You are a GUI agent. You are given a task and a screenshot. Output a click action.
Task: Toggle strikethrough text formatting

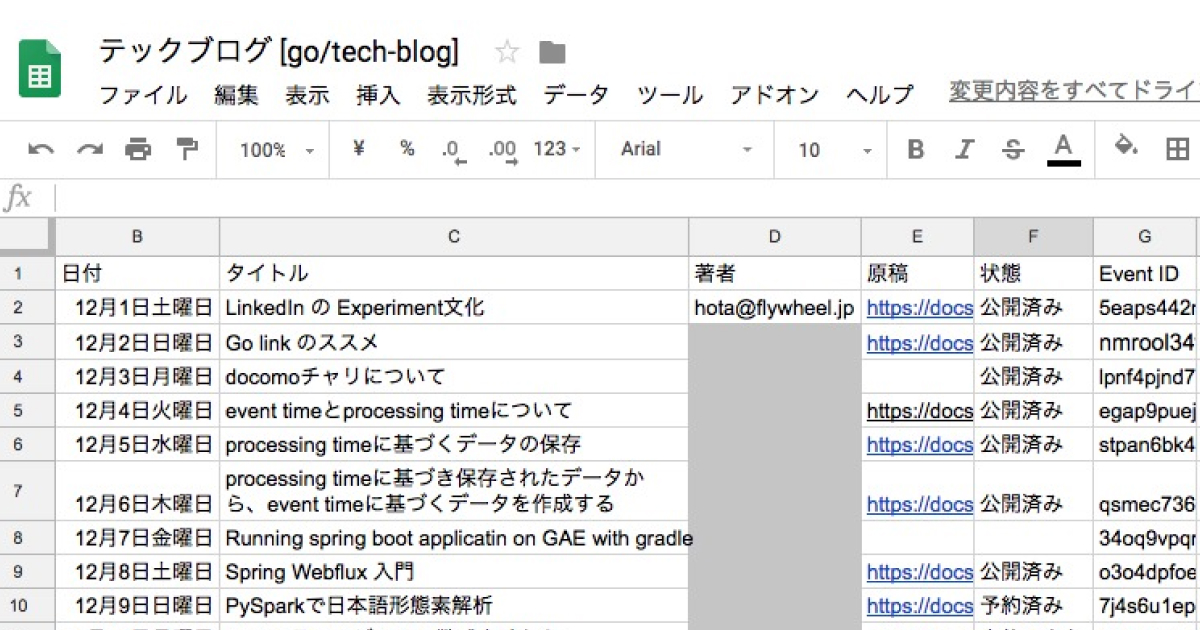tap(1013, 150)
